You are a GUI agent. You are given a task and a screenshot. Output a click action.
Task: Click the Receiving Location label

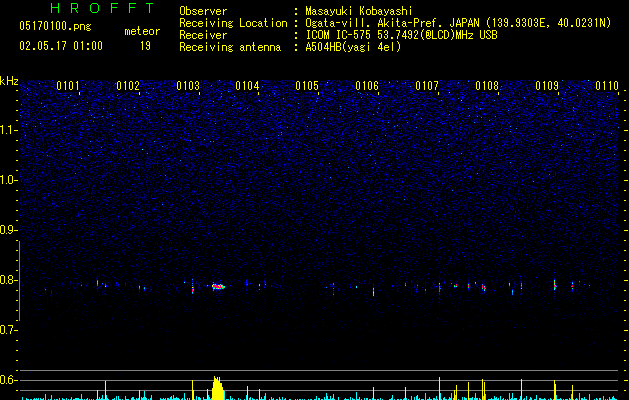click(x=233, y=23)
